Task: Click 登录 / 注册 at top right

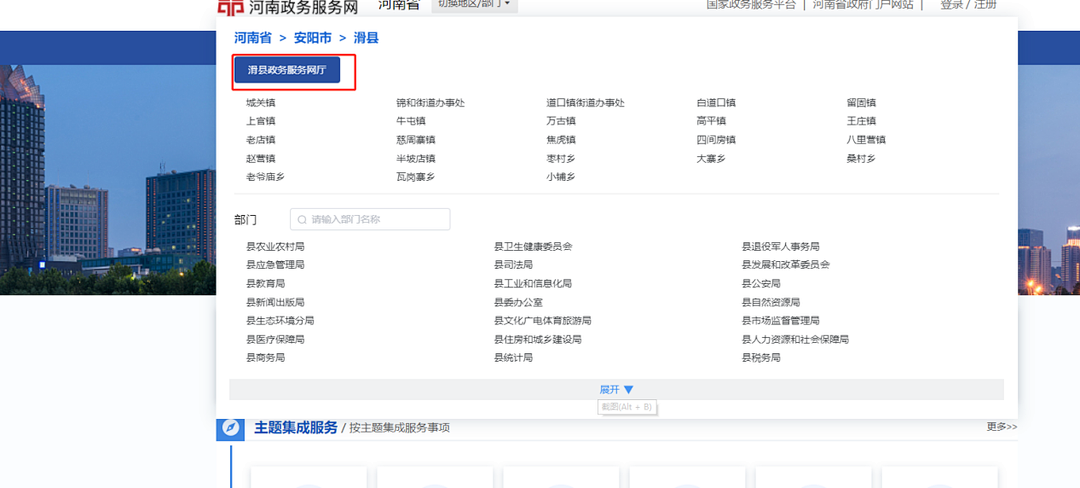Action: click(x=968, y=5)
